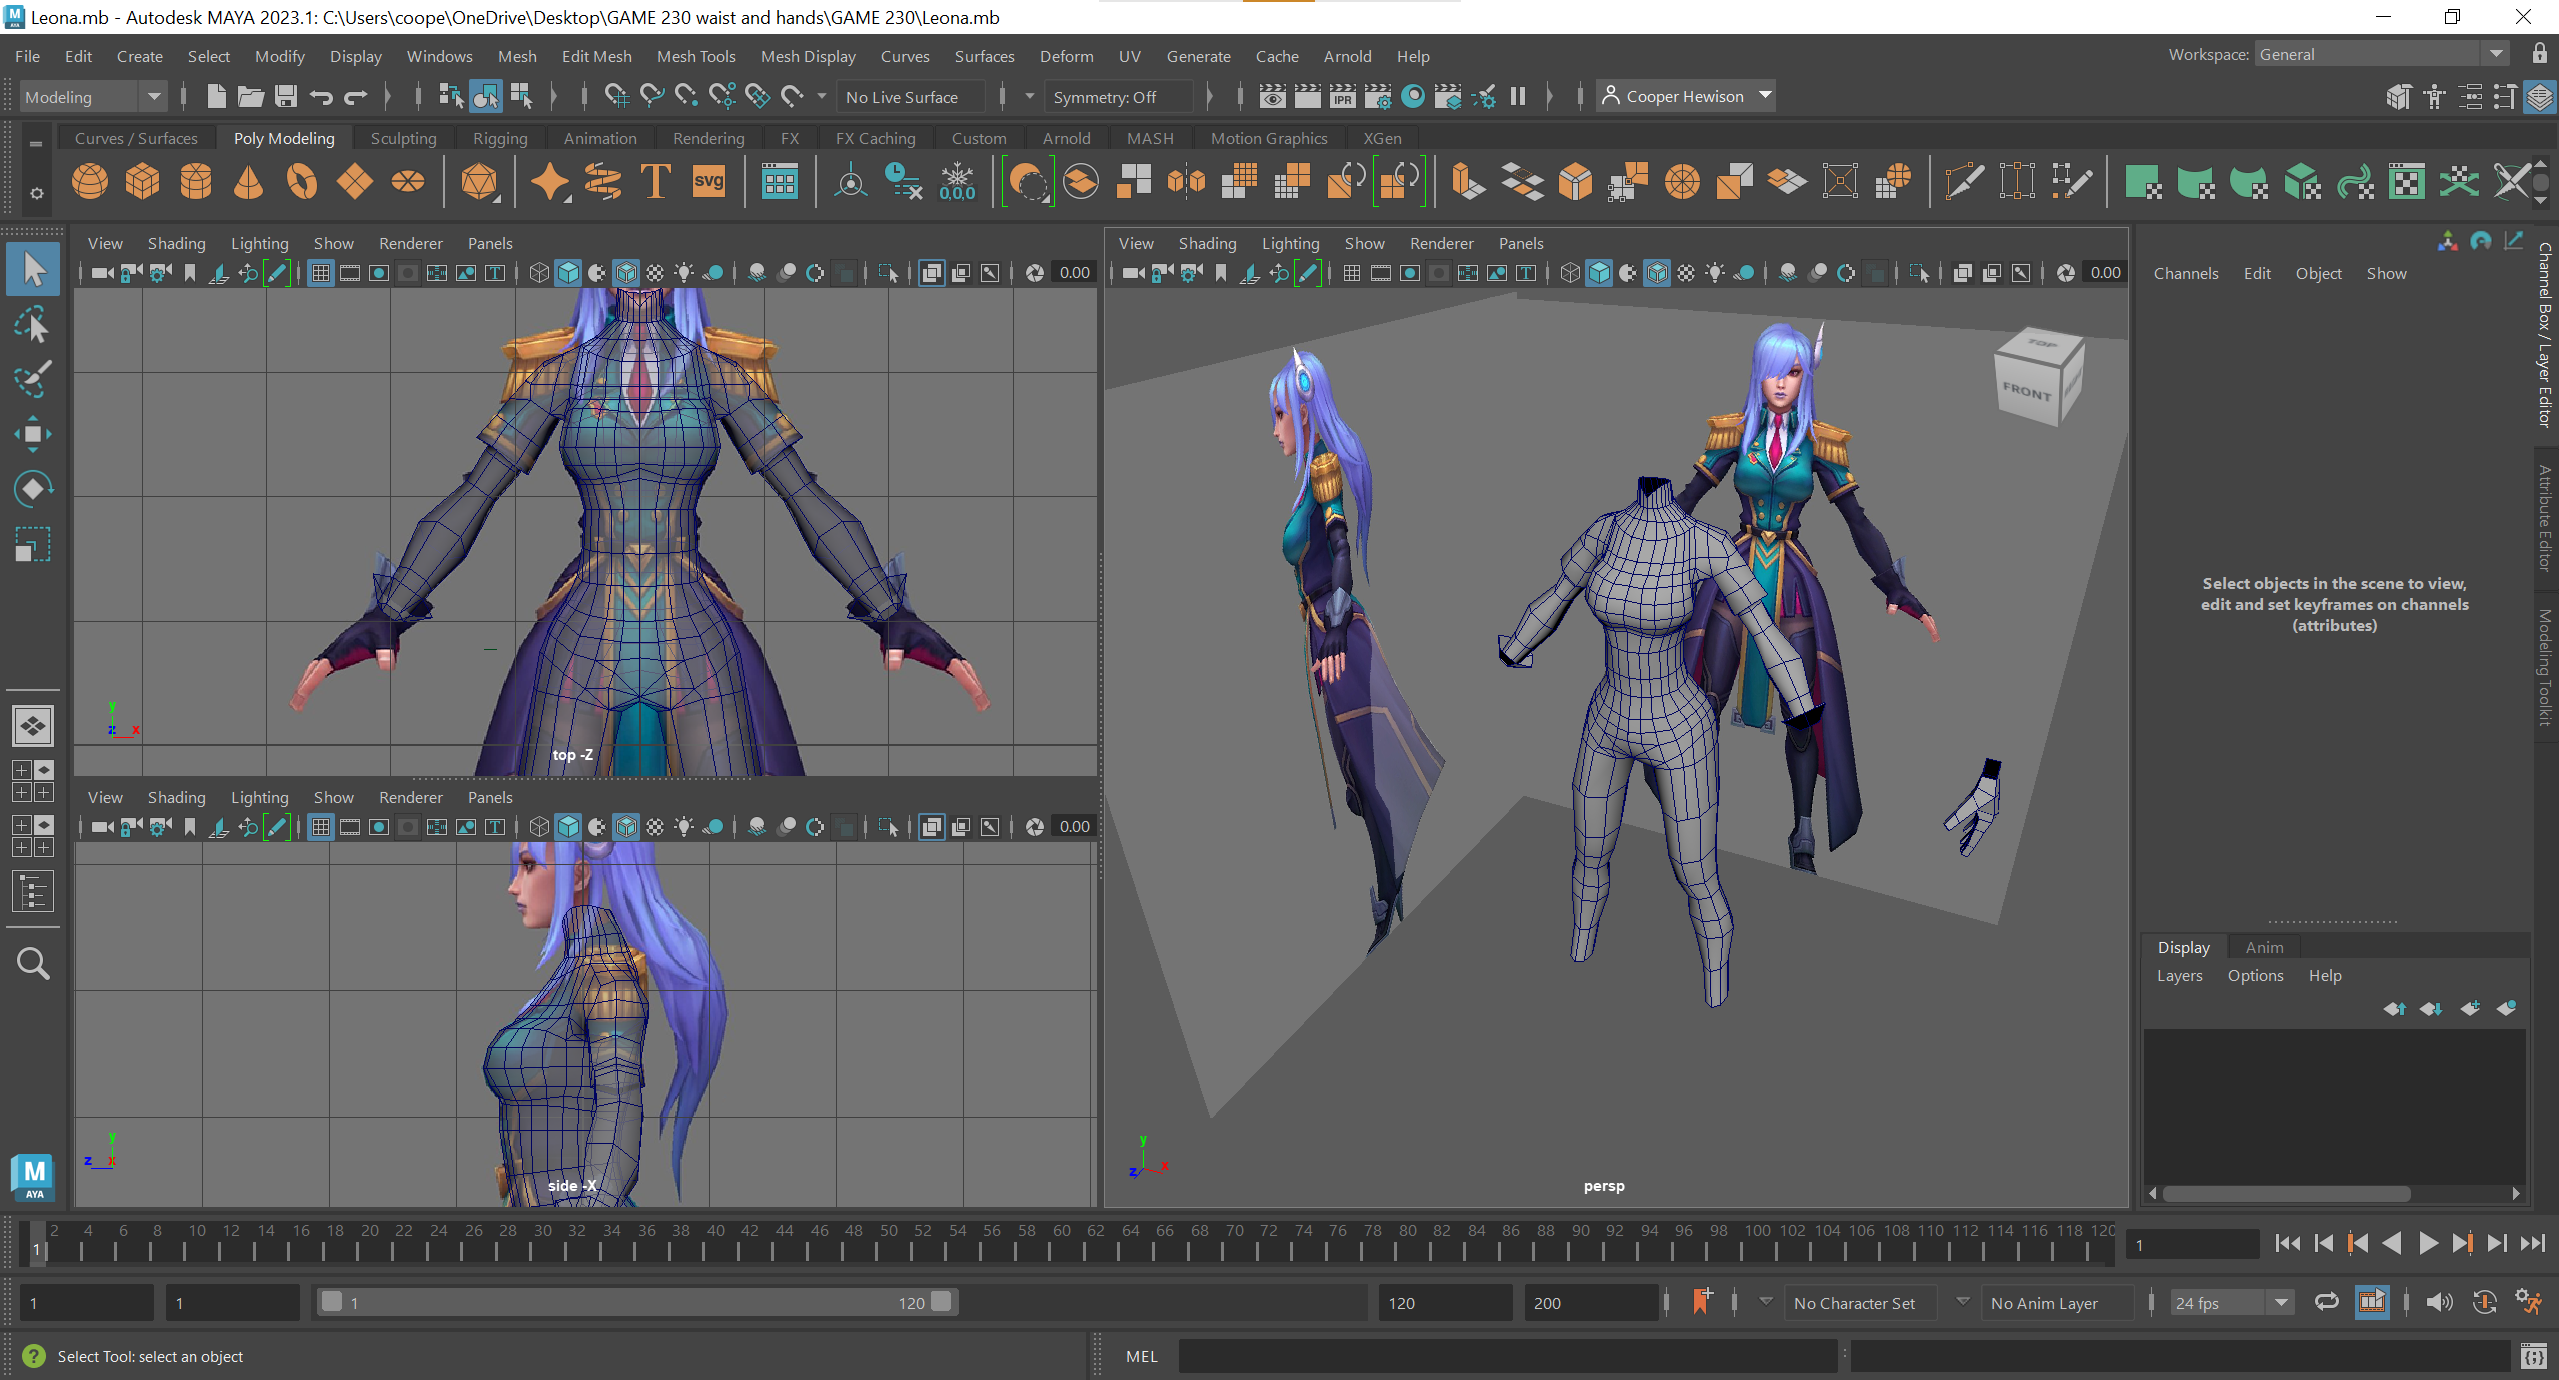Screen dimensions: 2559x1380
Task: Toggle the auto keyframe button
Action: (x=2485, y=1301)
